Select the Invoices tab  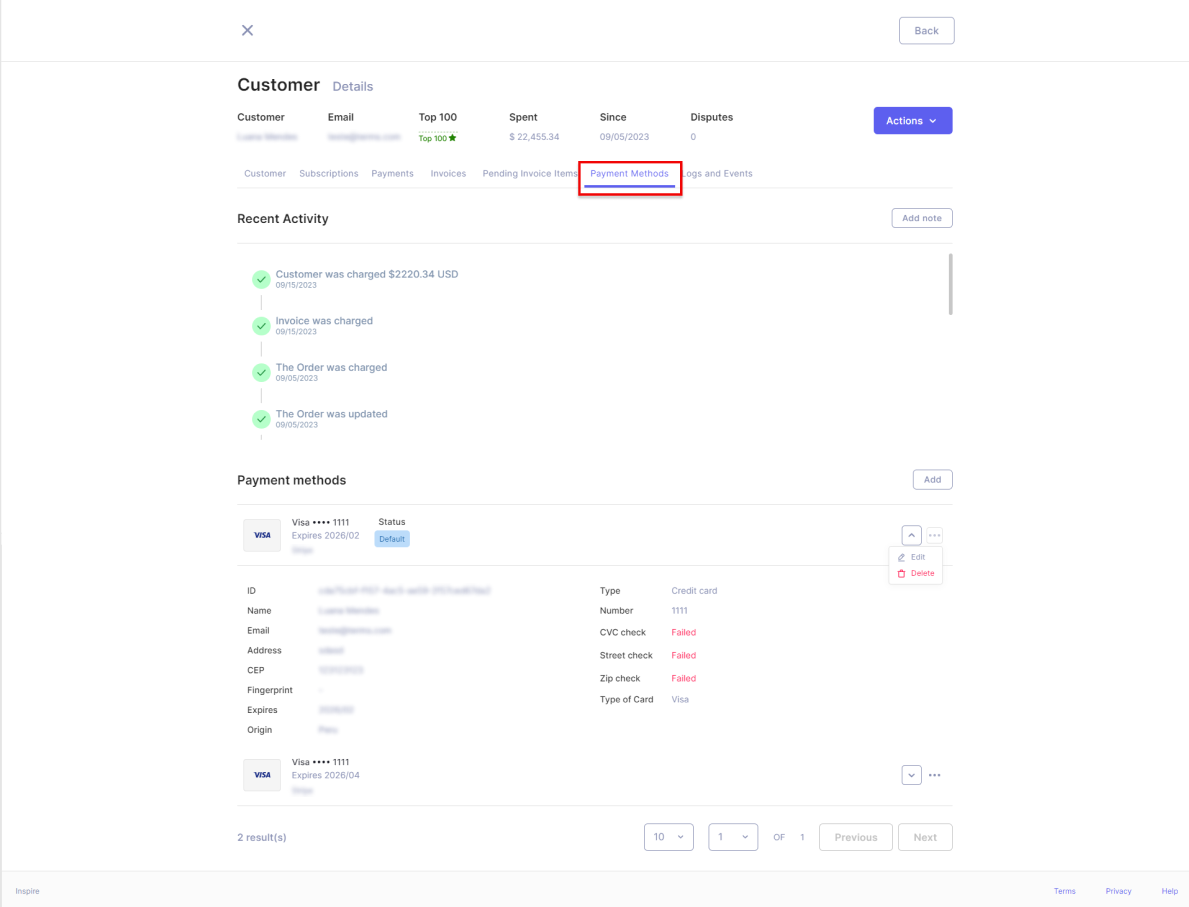(448, 174)
